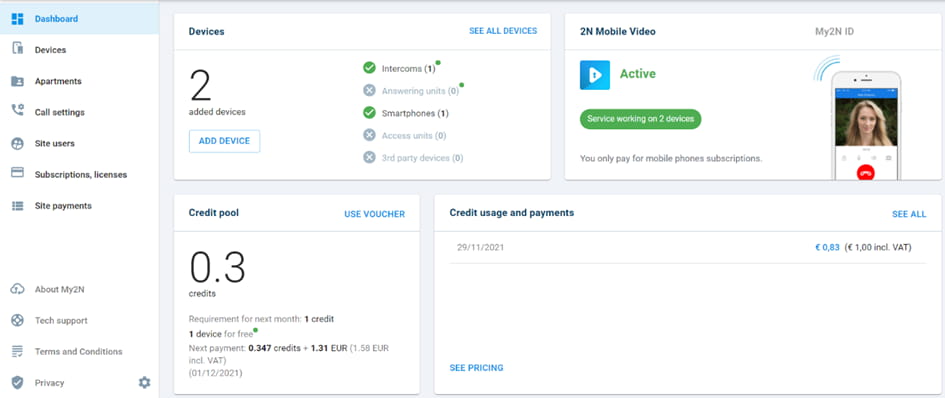Click the Dashboard icon in the sidebar
The width and height of the screenshot is (945, 398).
point(17,19)
